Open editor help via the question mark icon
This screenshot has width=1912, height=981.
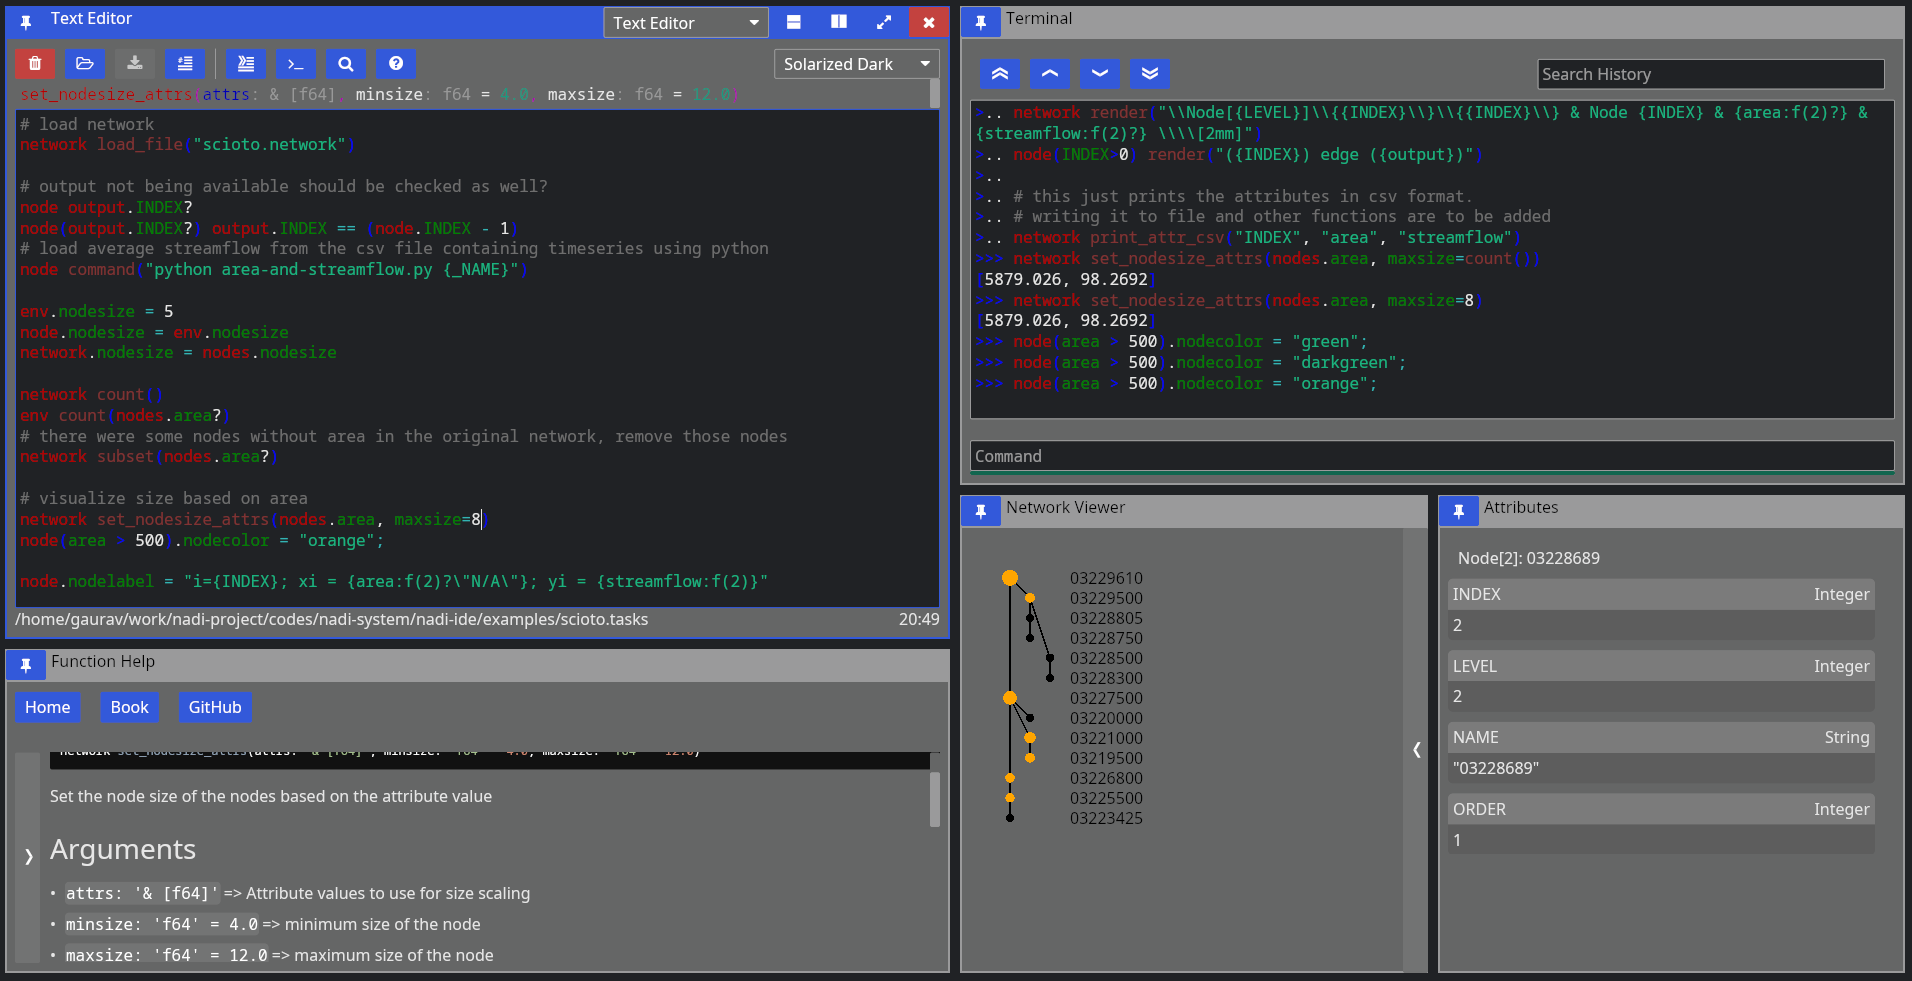click(x=396, y=63)
